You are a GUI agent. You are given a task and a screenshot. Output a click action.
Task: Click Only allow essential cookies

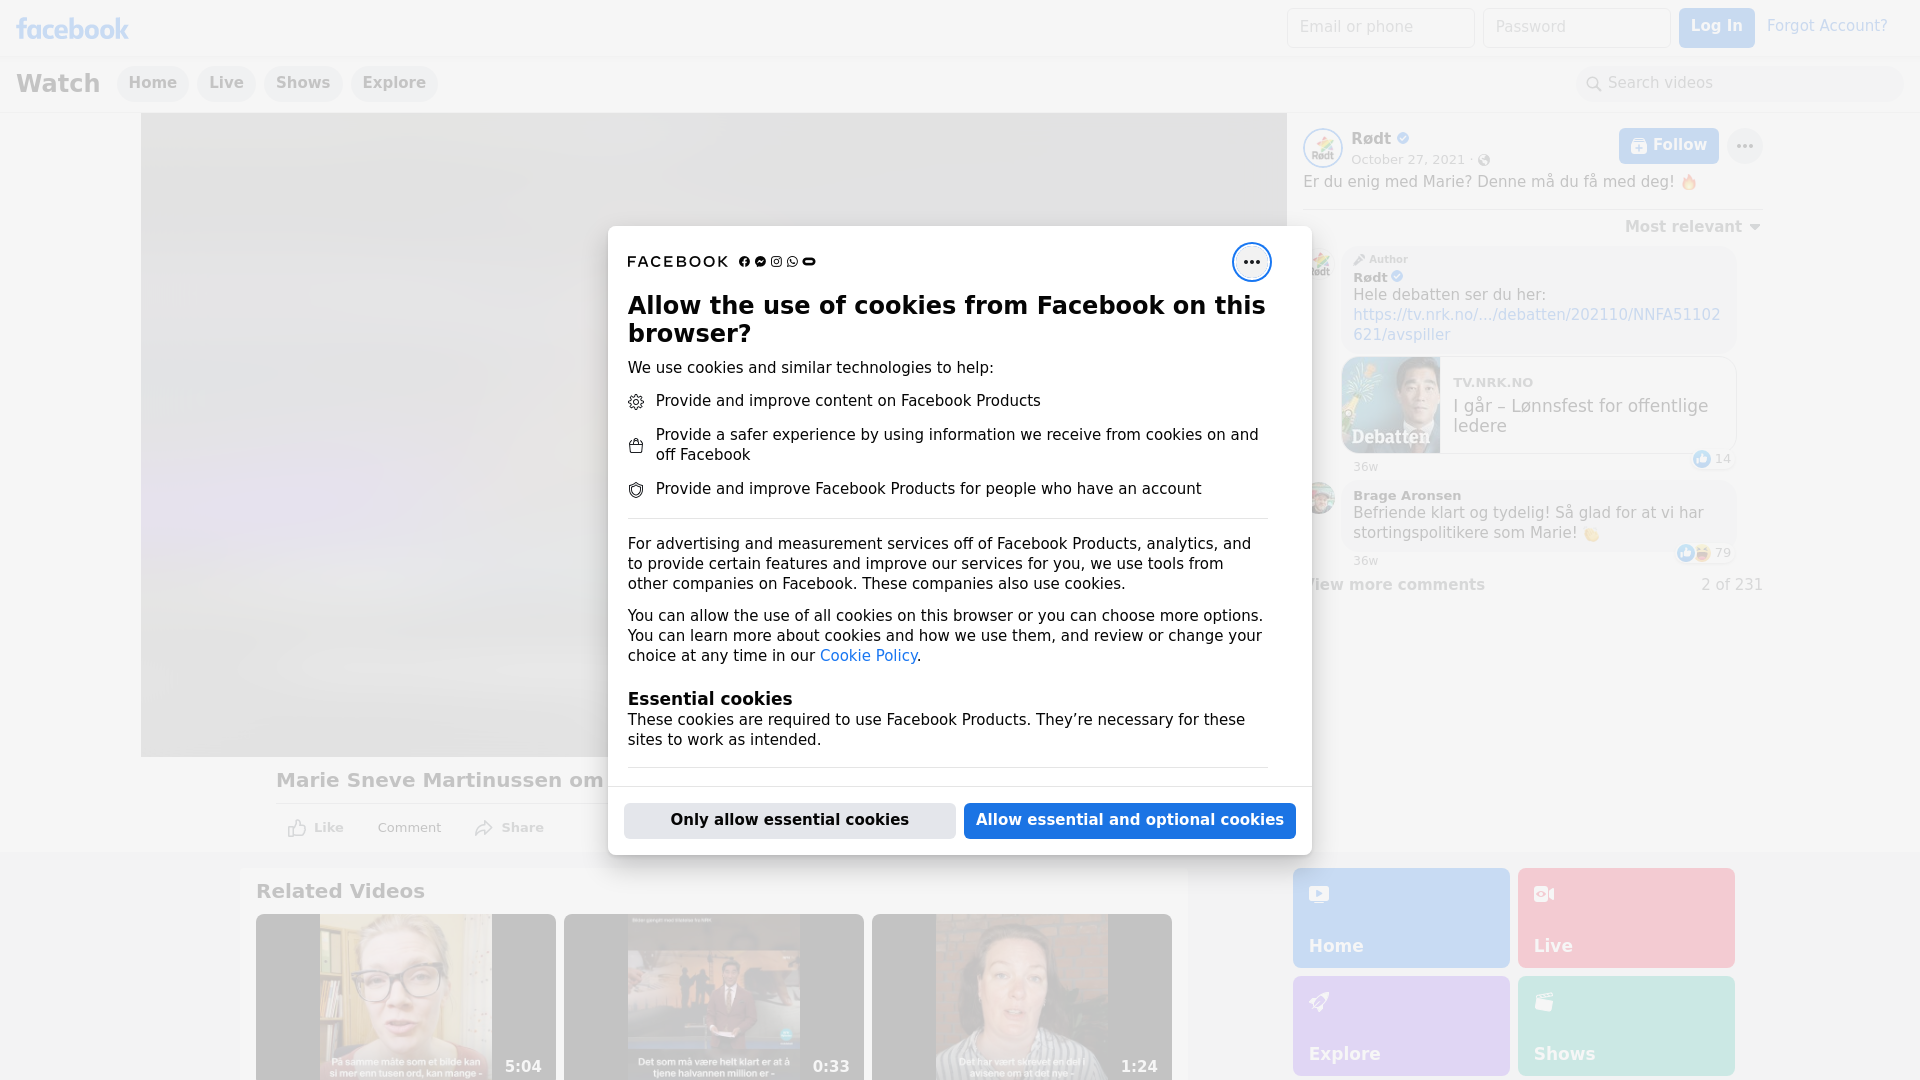[x=790, y=821]
